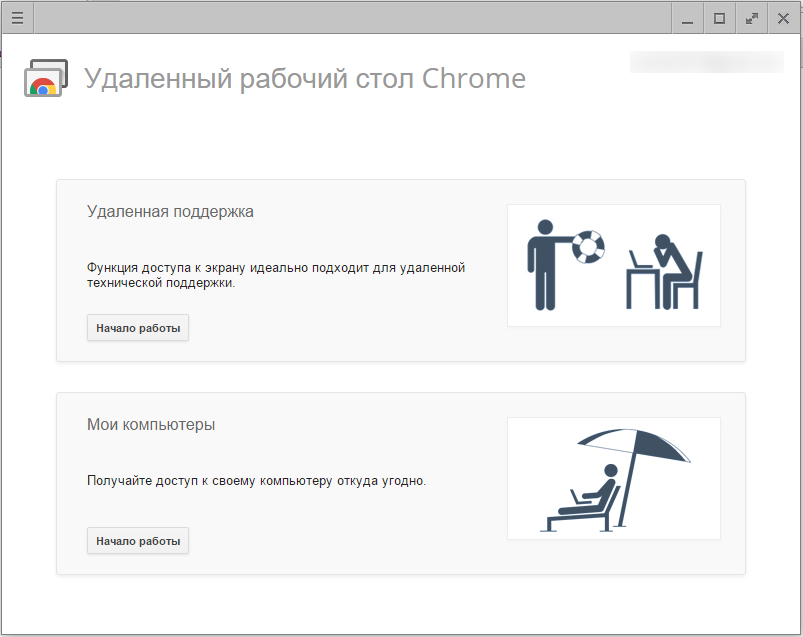This screenshot has height=637, width=803.
Task: Start Мои компьютеры with Начало работы button
Action: point(138,541)
